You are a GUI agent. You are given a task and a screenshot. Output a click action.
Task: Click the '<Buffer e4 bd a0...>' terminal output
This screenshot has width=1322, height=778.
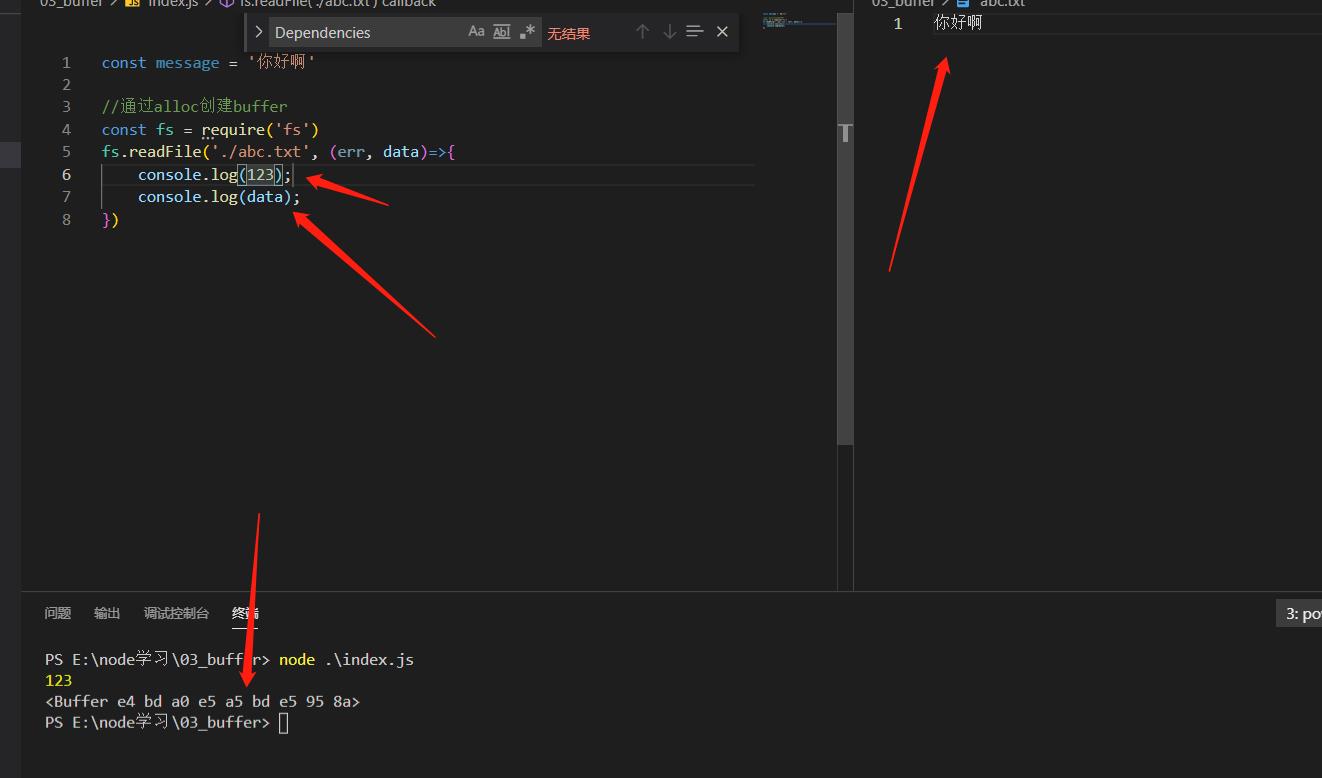(202, 702)
